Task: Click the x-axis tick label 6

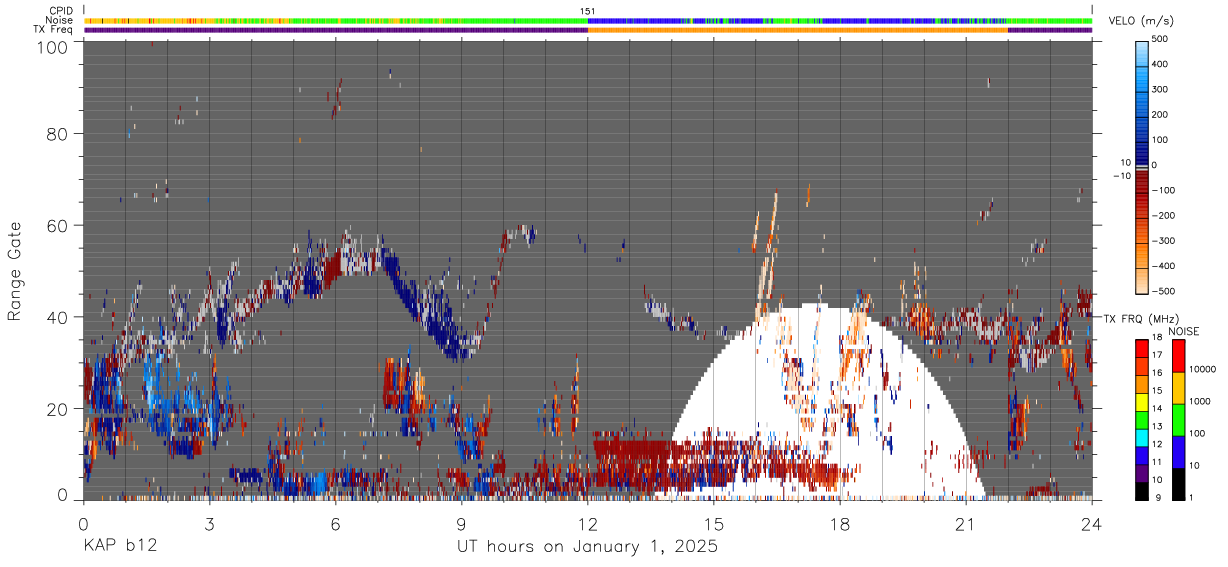Action: [x=335, y=525]
